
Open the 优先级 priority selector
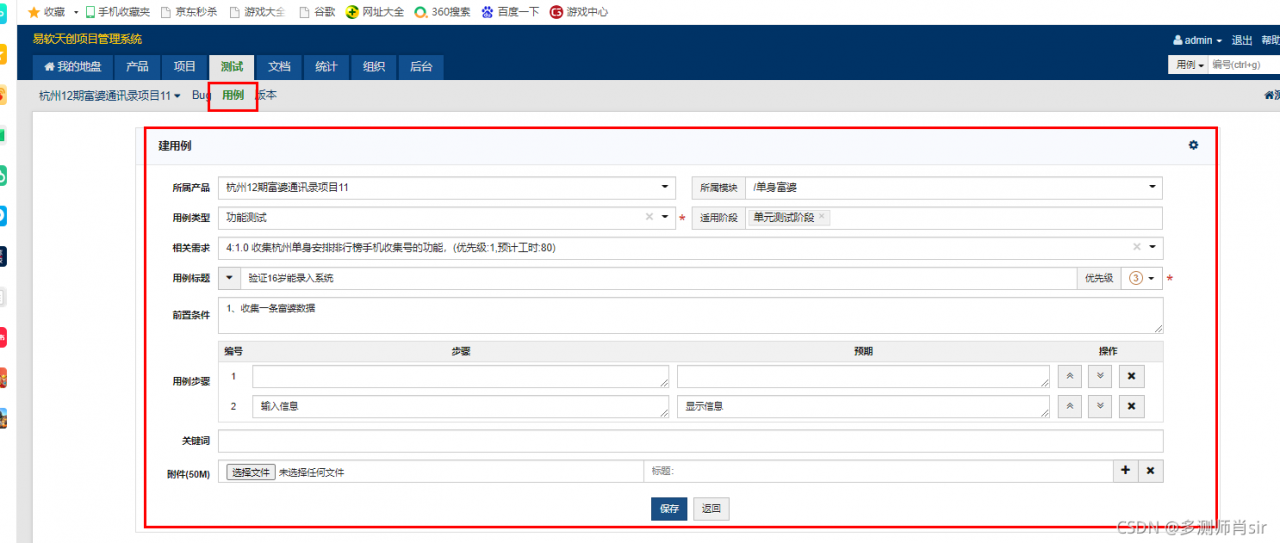coord(1141,278)
